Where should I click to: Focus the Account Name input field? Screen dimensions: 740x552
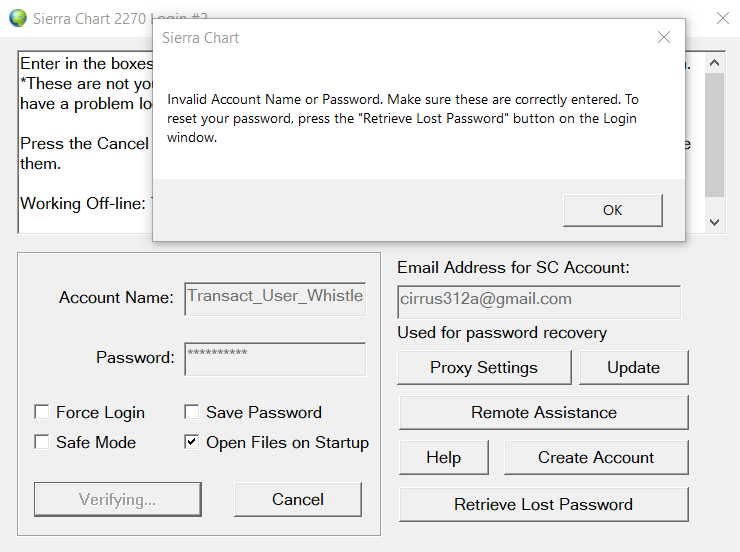click(x=275, y=299)
